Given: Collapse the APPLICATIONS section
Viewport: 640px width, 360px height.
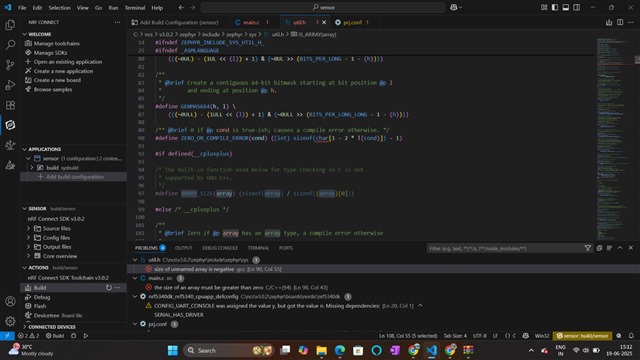Looking at the screenshot, I should 24,149.
